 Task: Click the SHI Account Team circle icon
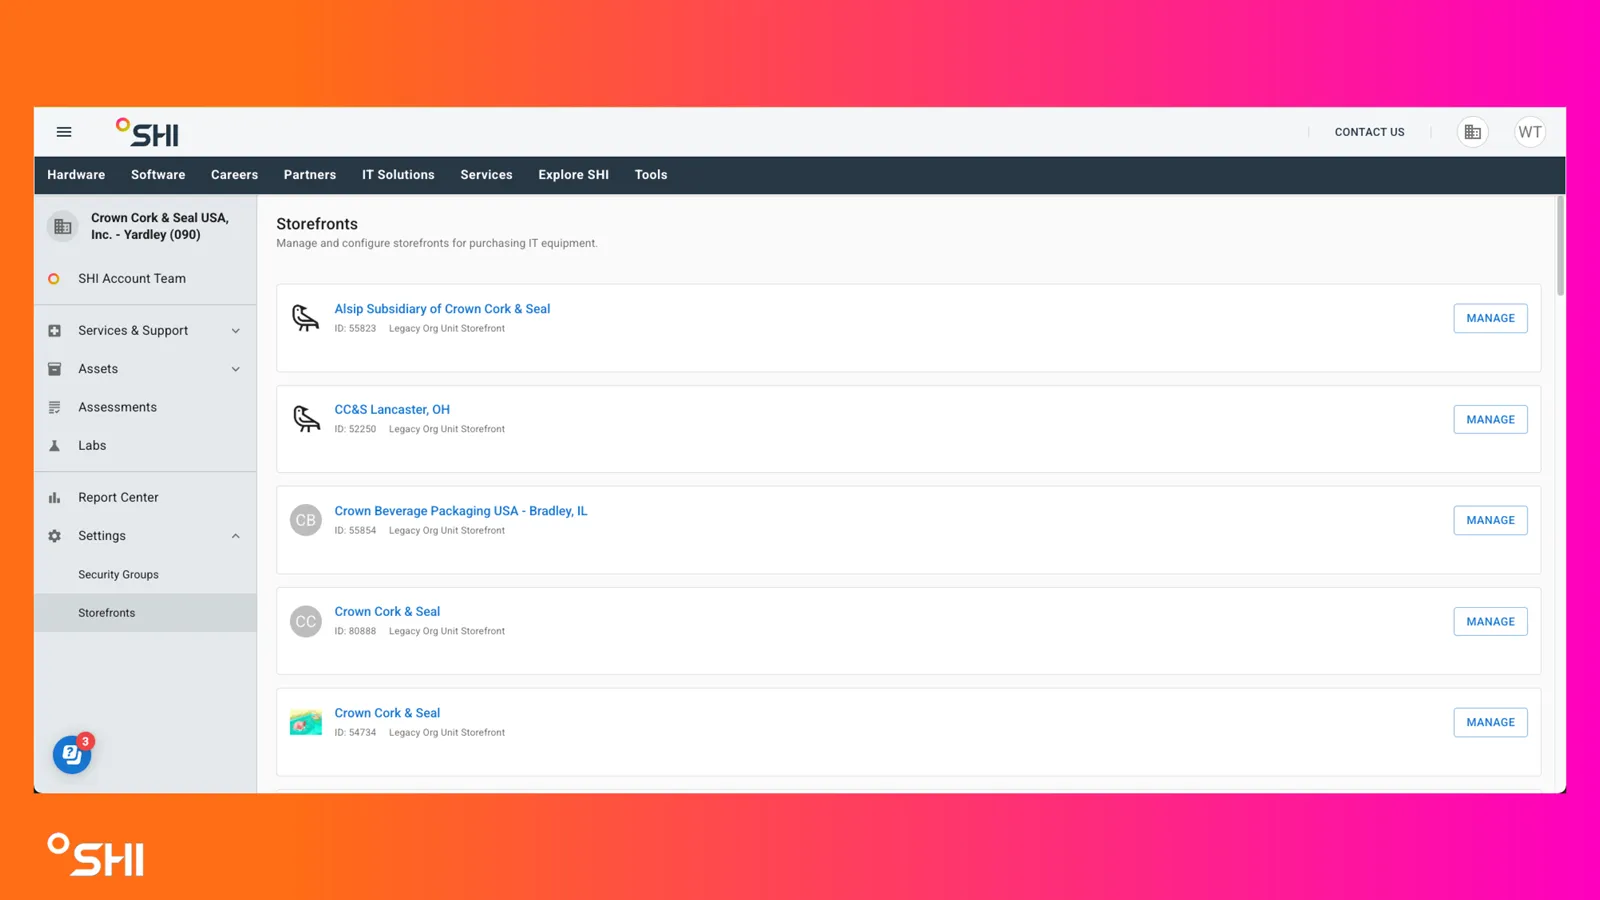[54, 279]
